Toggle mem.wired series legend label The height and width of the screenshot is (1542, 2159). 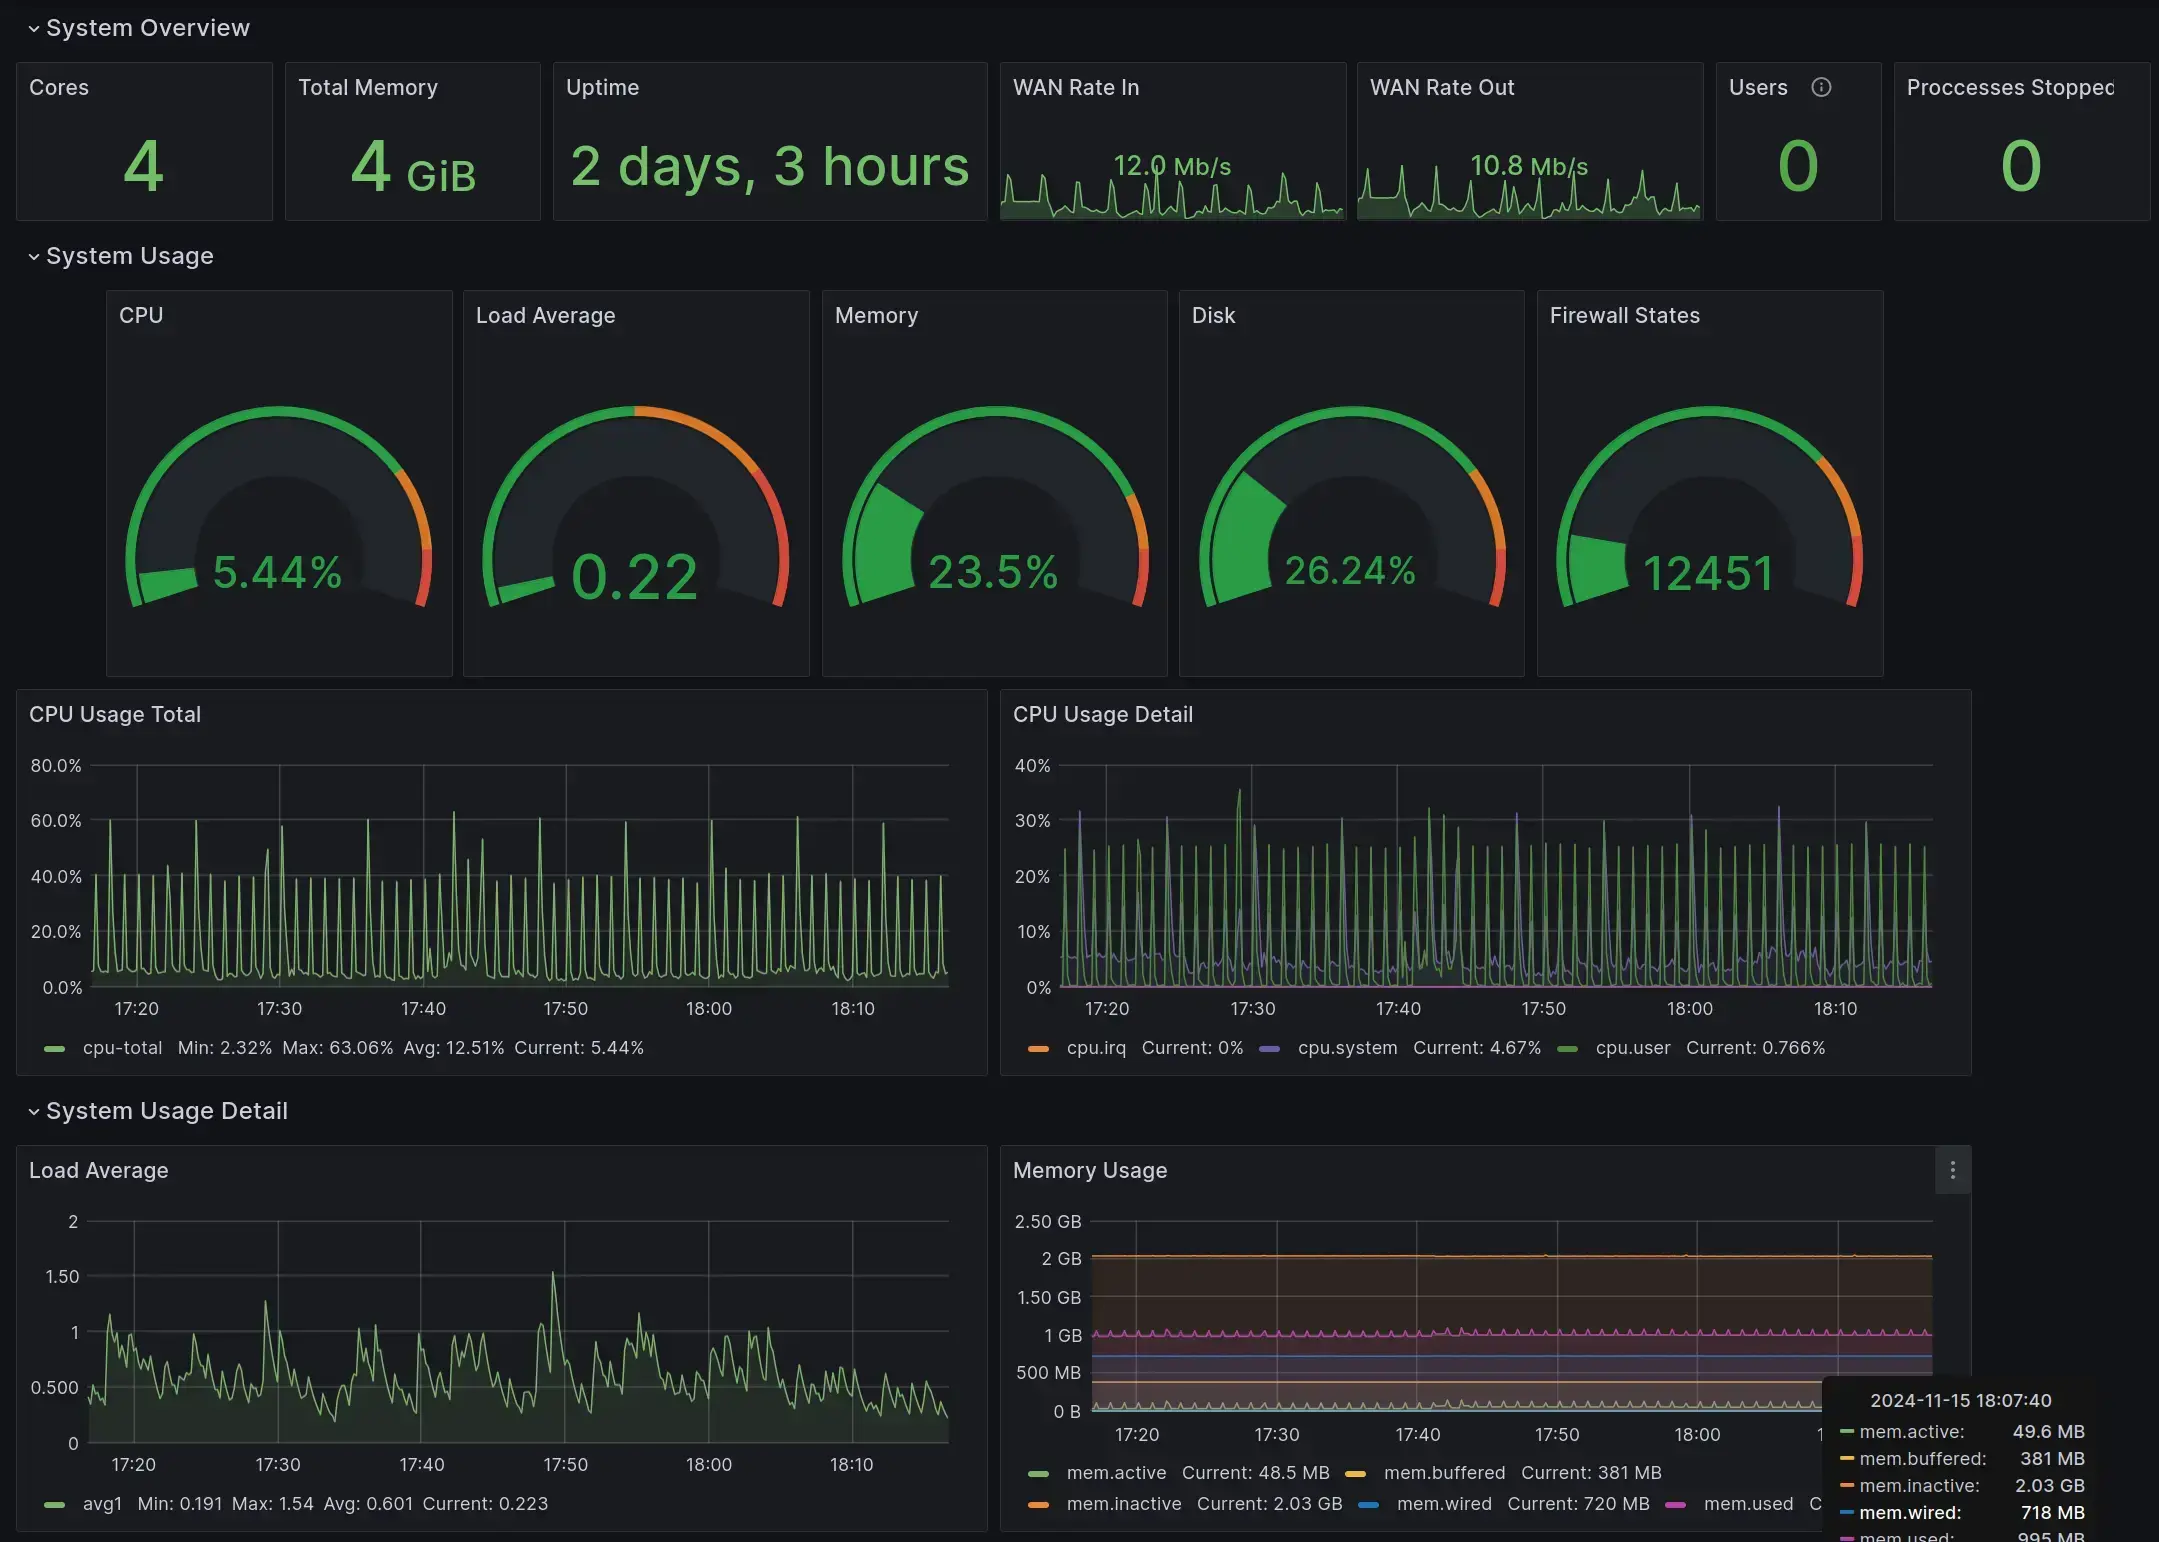[1444, 1504]
